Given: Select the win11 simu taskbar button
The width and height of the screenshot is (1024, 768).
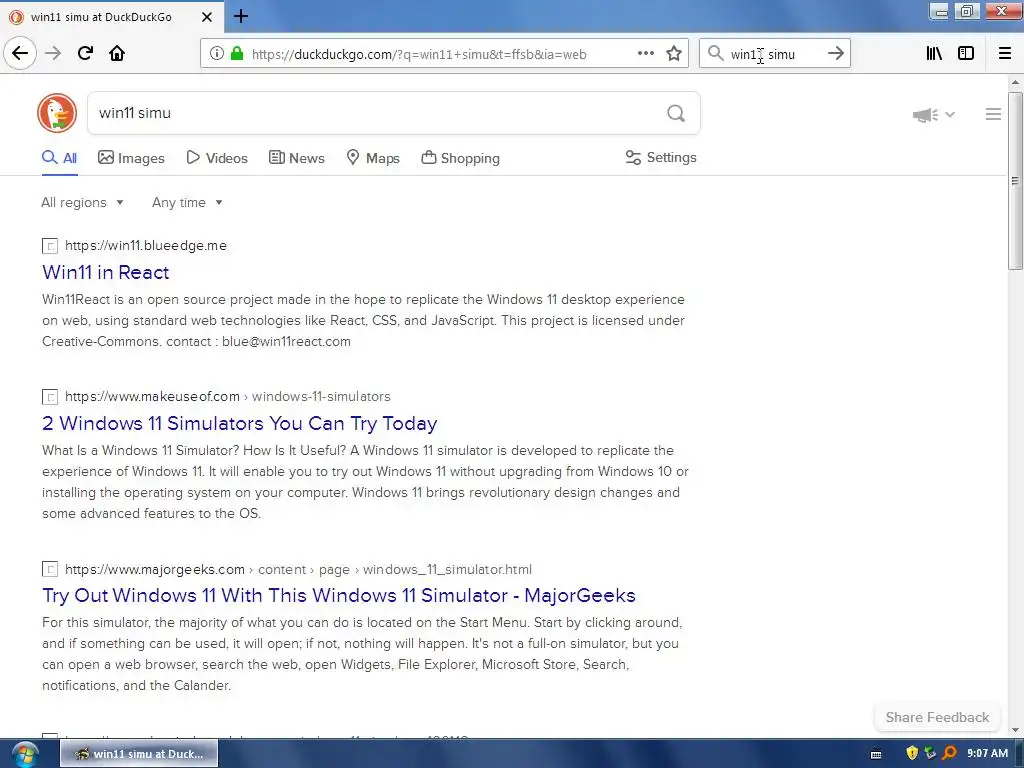Looking at the screenshot, I should click(x=139, y=754).
